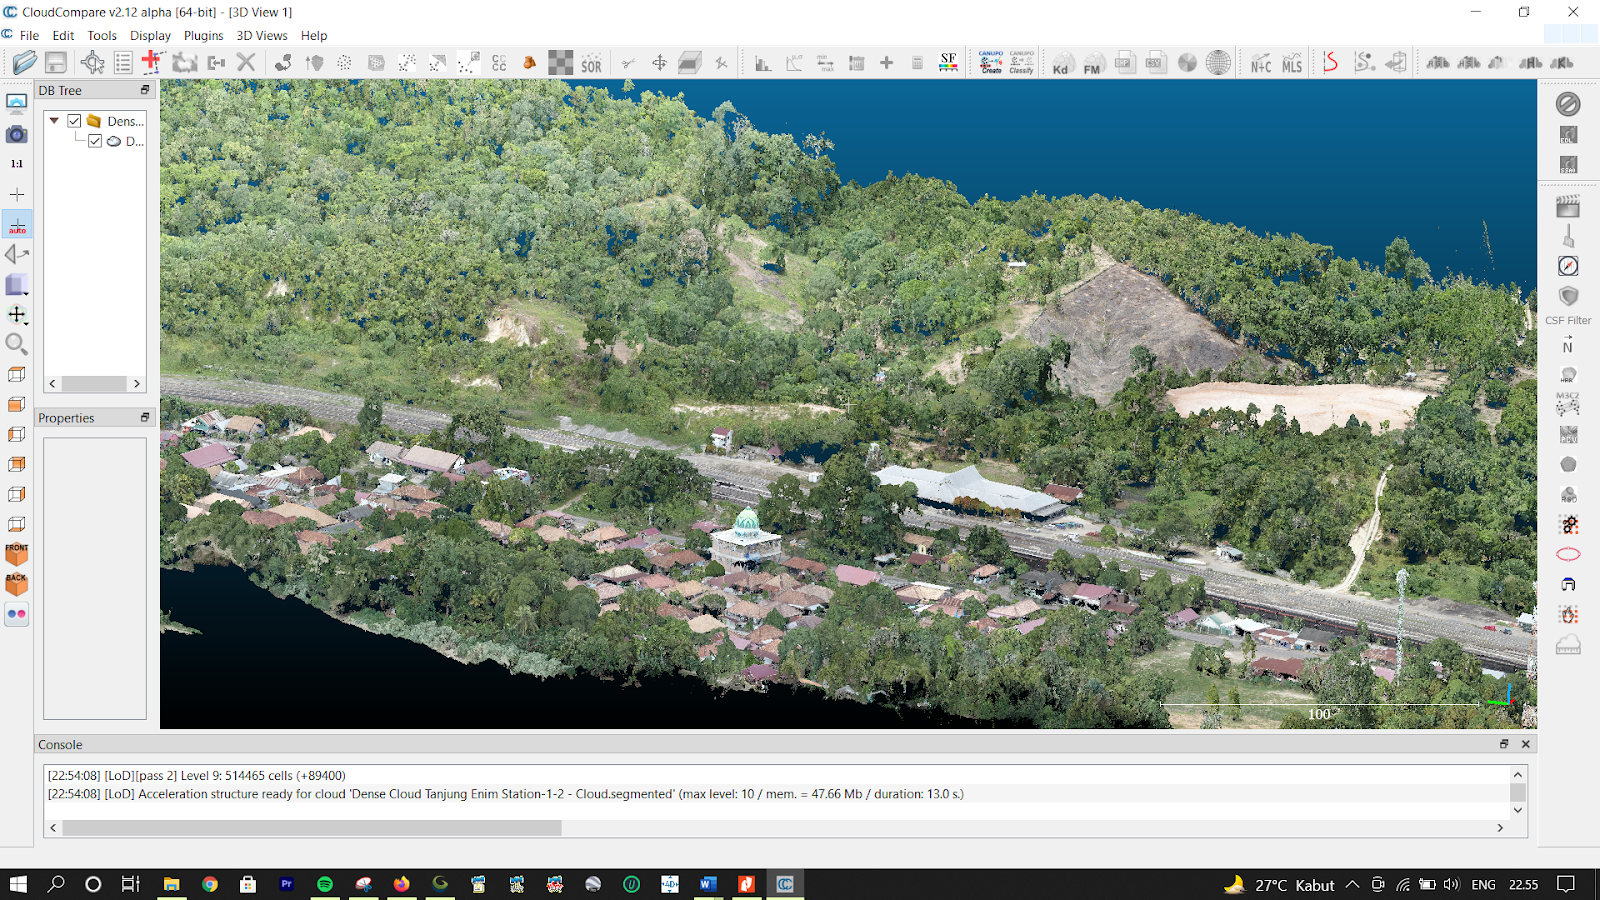Viewport: 1600px width, 900px height.
Task: Open the 3D Views menu
Action: (x=262, y=35)
